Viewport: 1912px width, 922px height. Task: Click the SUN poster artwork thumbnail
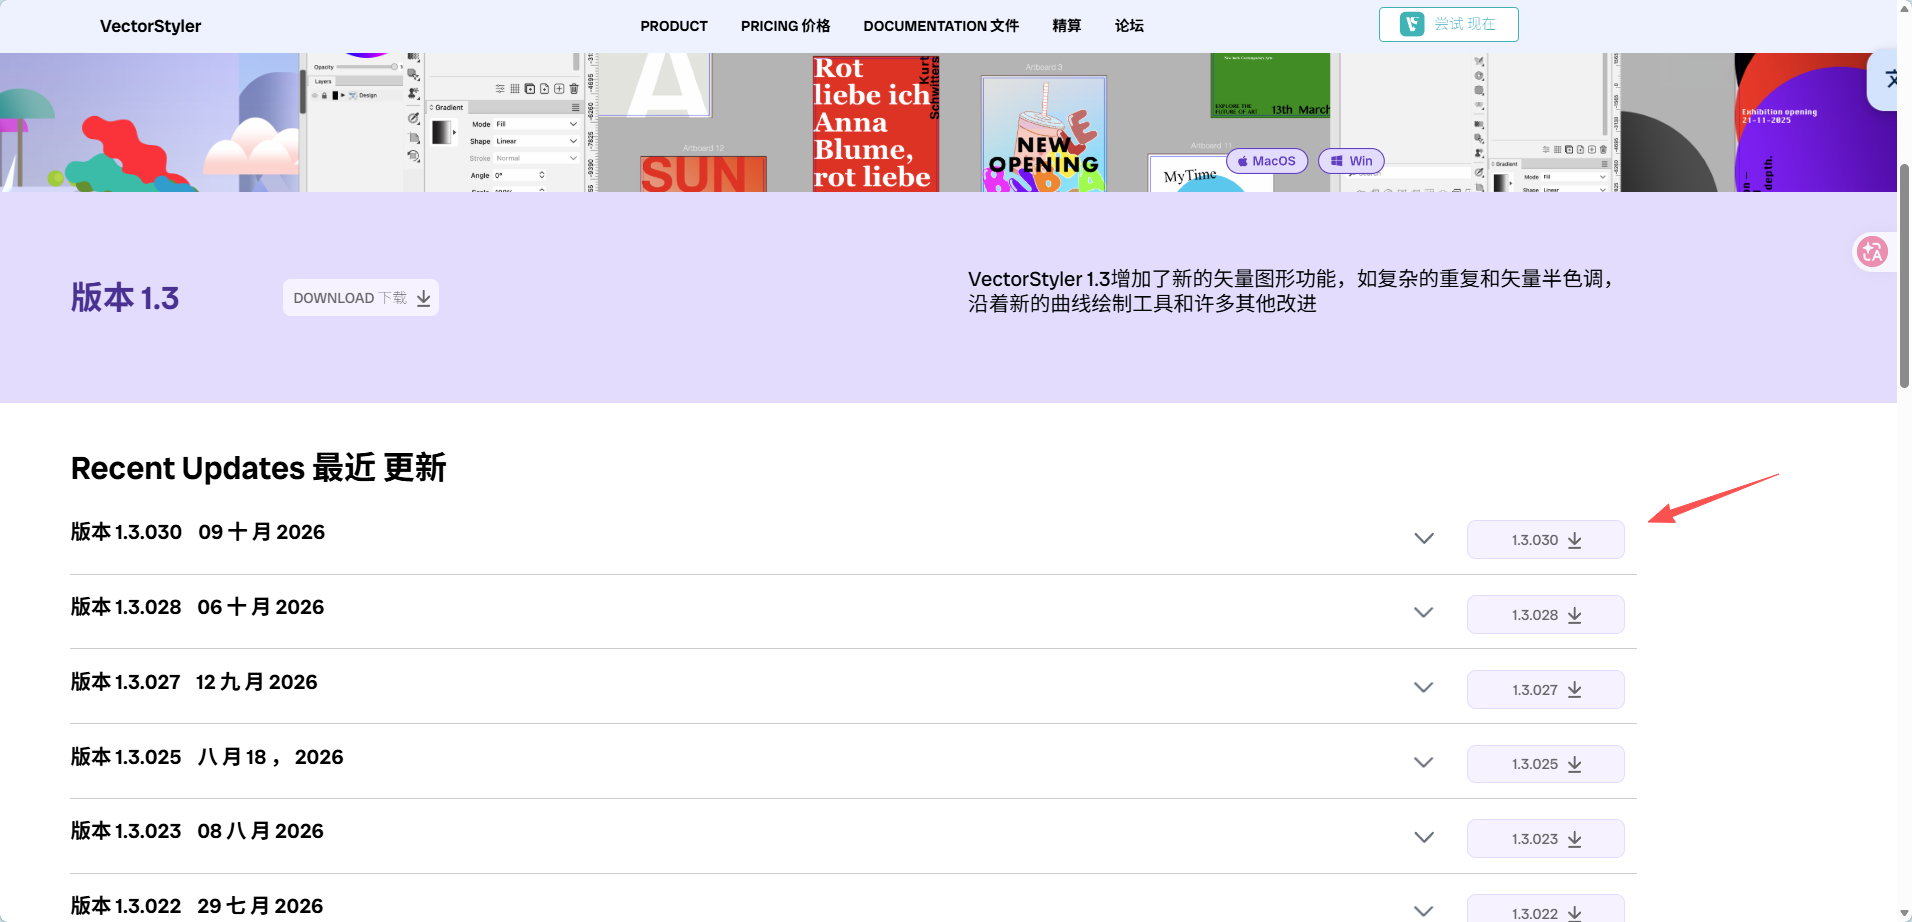click(703, 174)
